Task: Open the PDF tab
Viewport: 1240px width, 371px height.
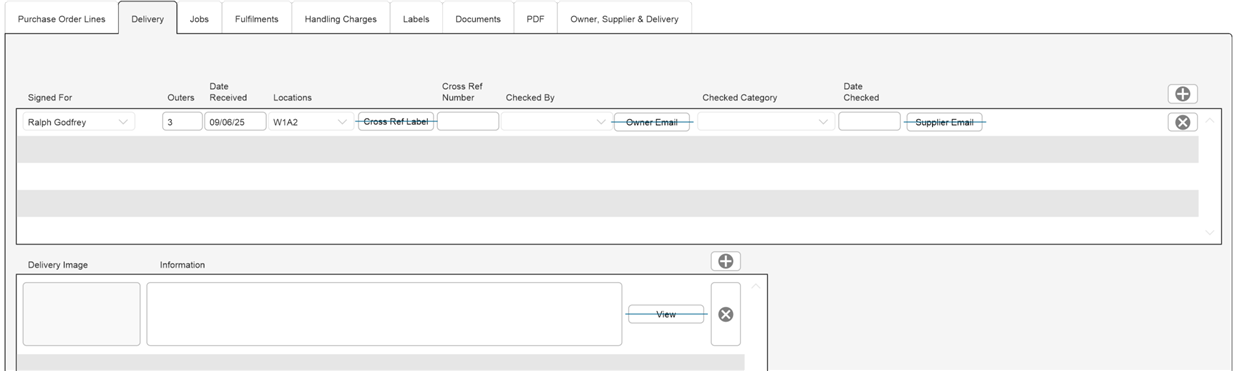Action: 536,19
